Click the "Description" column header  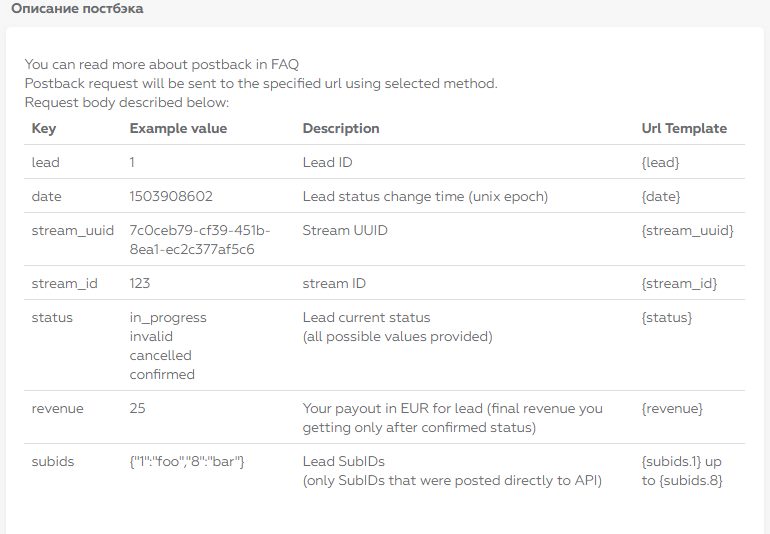click(341, 129)
